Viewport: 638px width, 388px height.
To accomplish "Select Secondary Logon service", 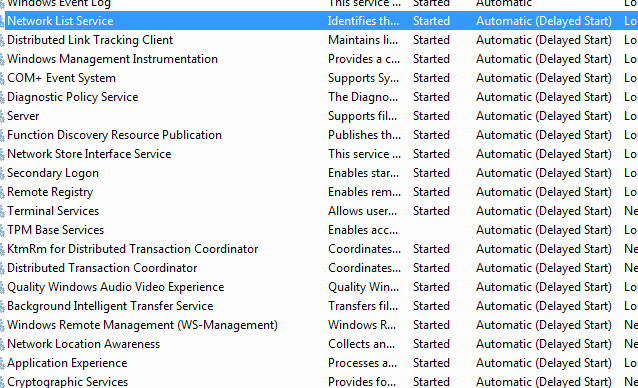I will 53,173.
